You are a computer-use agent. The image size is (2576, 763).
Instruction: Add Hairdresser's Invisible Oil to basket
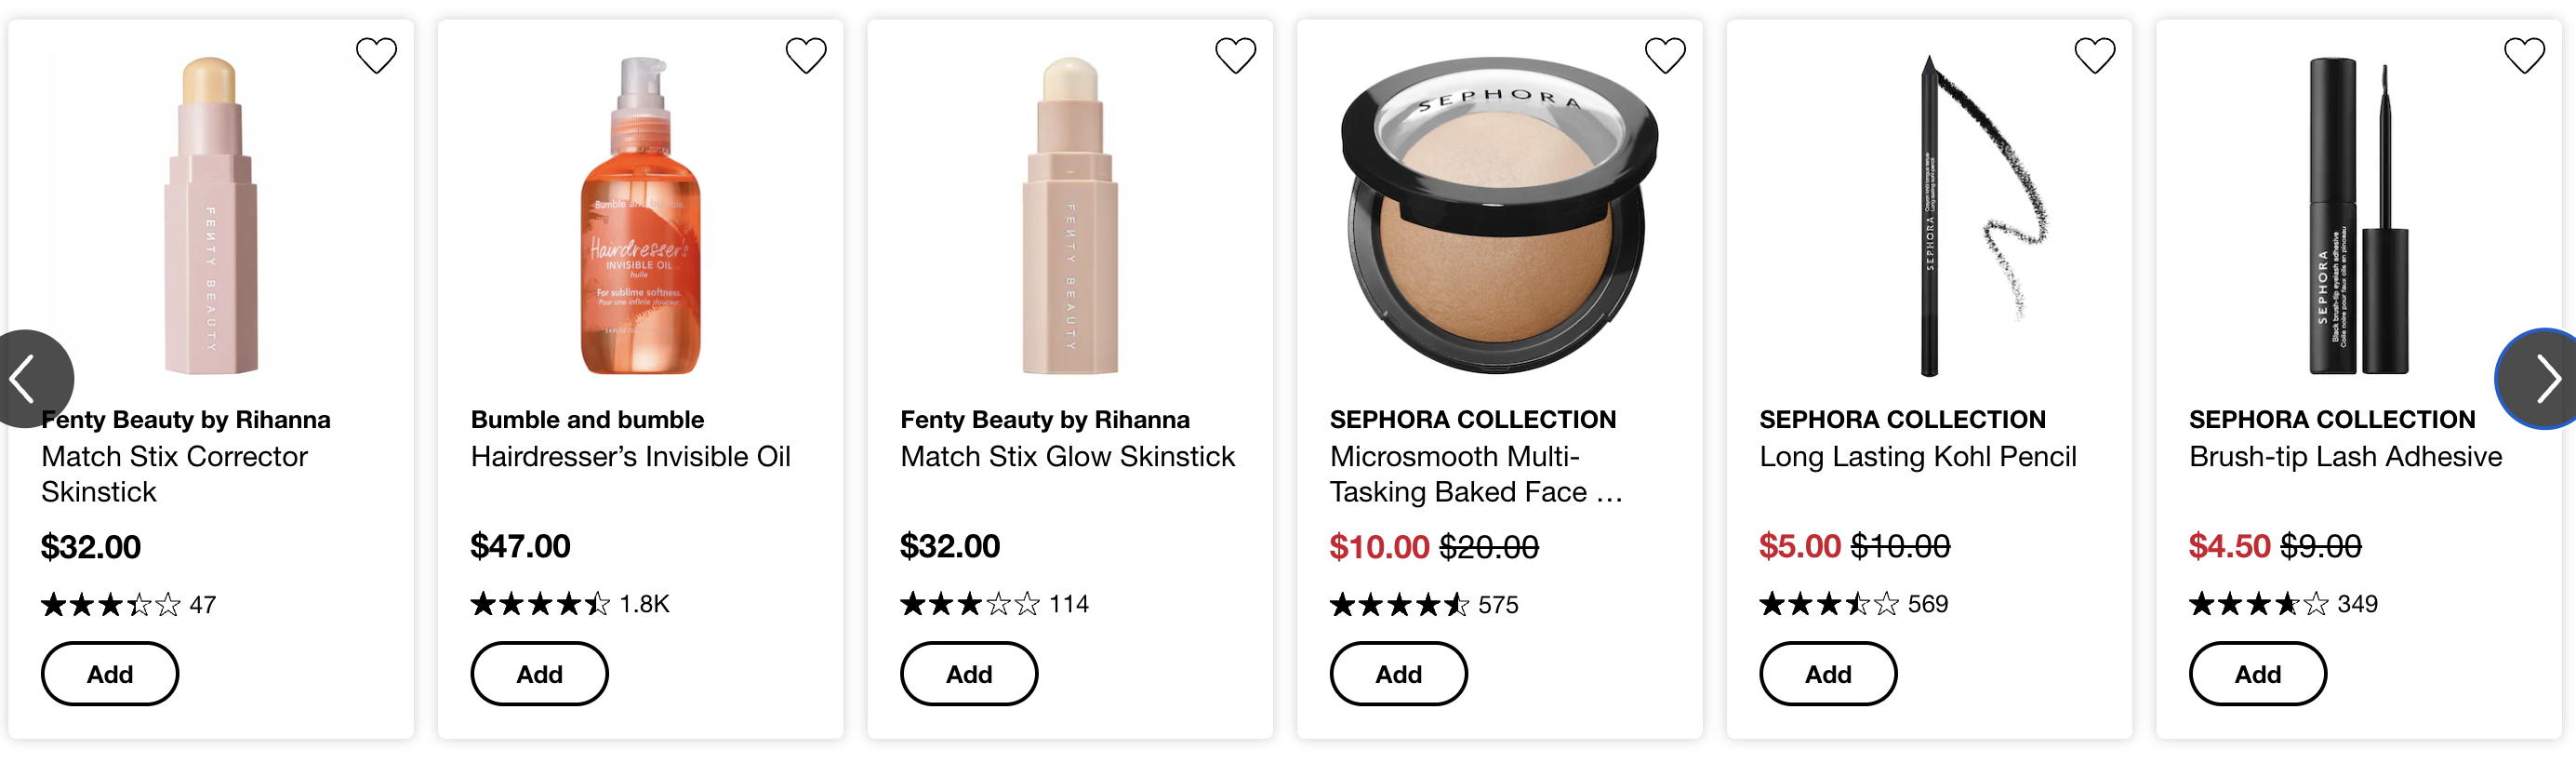(539, 674)
